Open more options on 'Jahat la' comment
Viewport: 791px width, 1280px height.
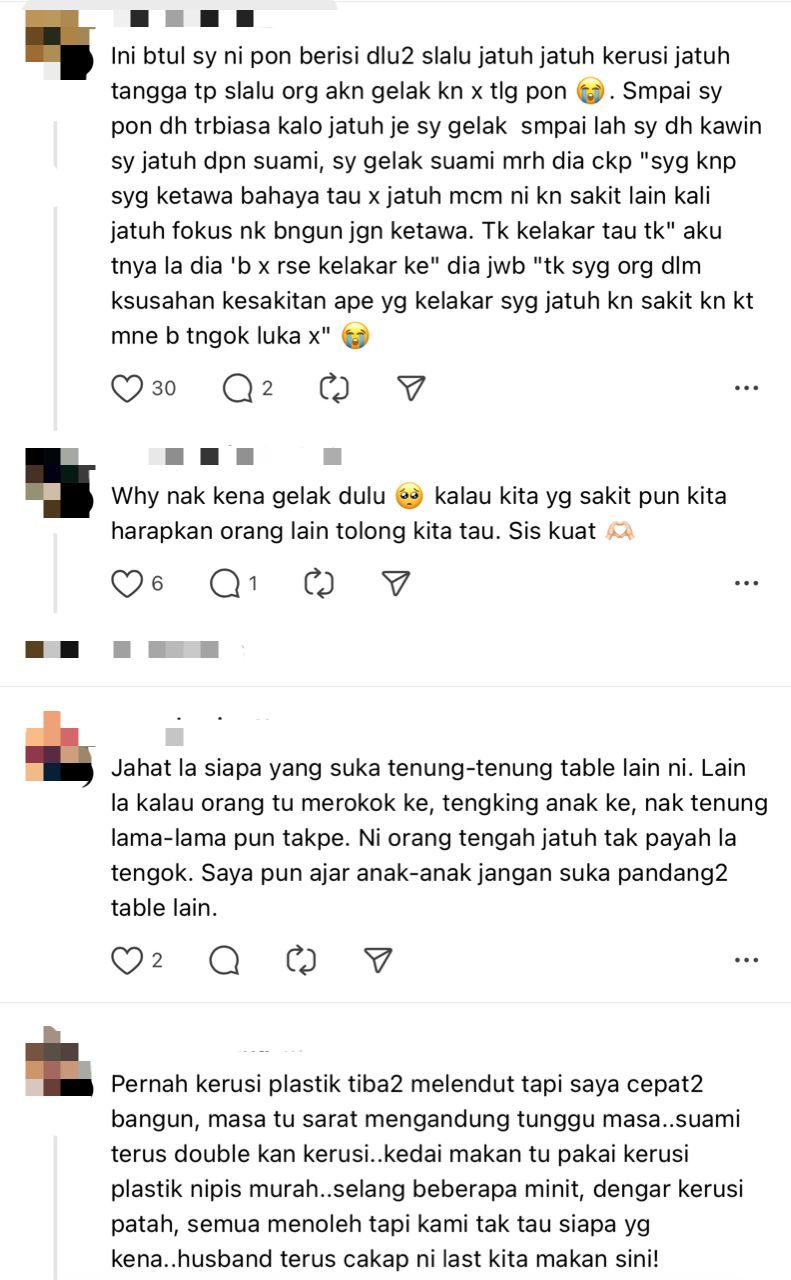[746, 960]
